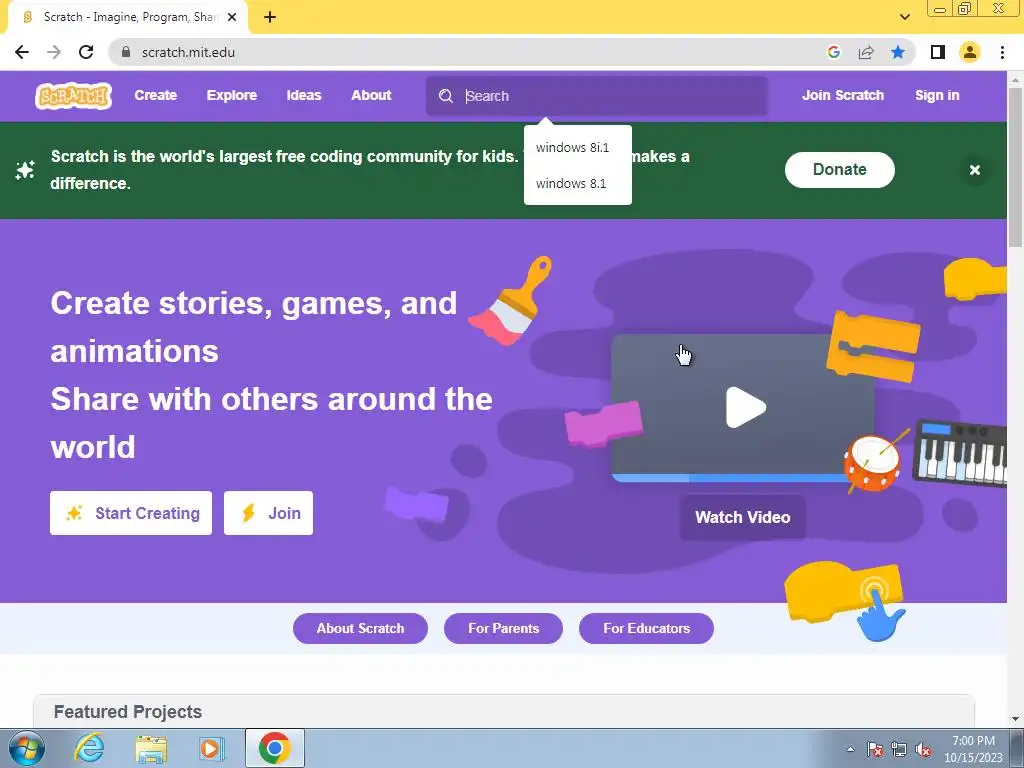This screenshot has width=1024, height=768.
Task: Open the About page
Action: pyautogui.click(x=371, y=95)
